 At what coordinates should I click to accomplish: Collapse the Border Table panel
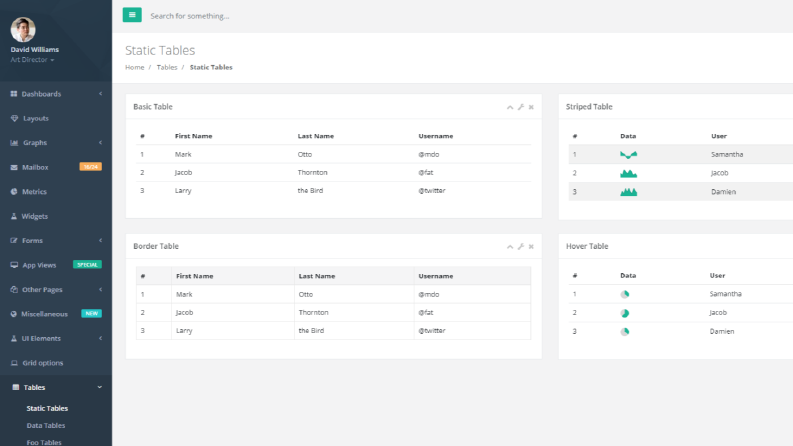510,247
